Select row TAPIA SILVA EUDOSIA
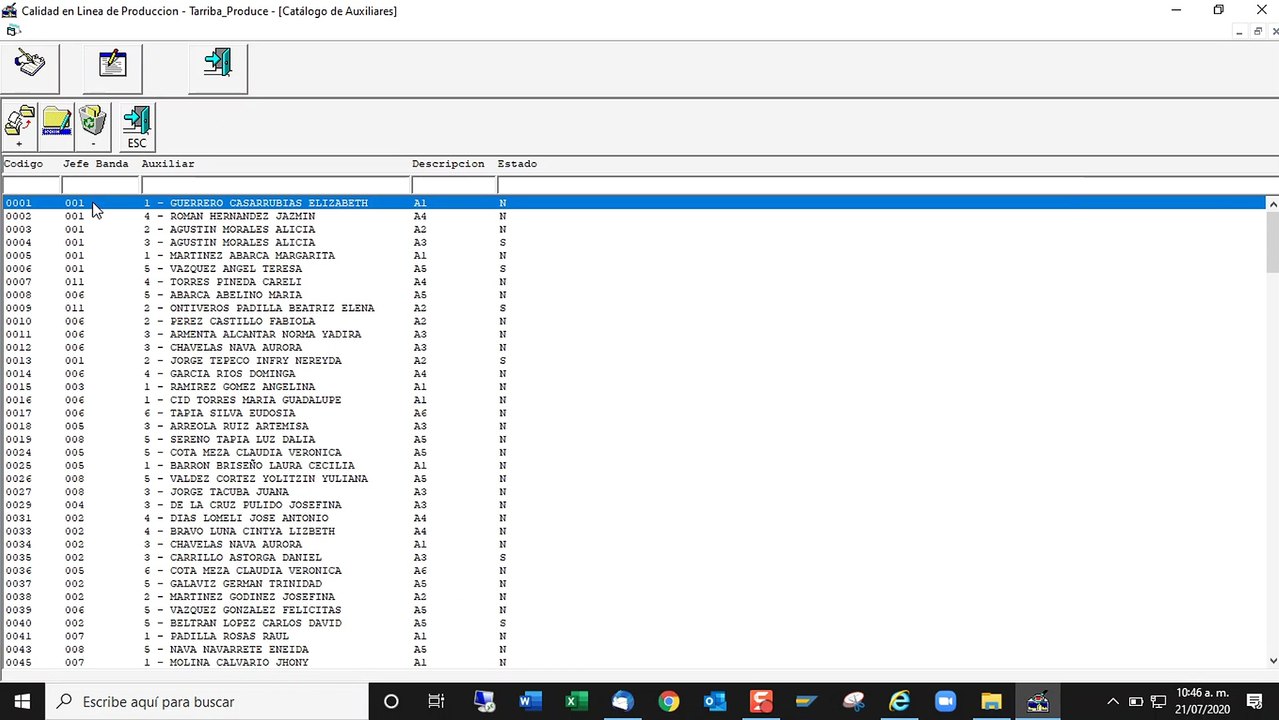Image resolution: width=1279 pixels, height=720 pixels. [634, 413]
